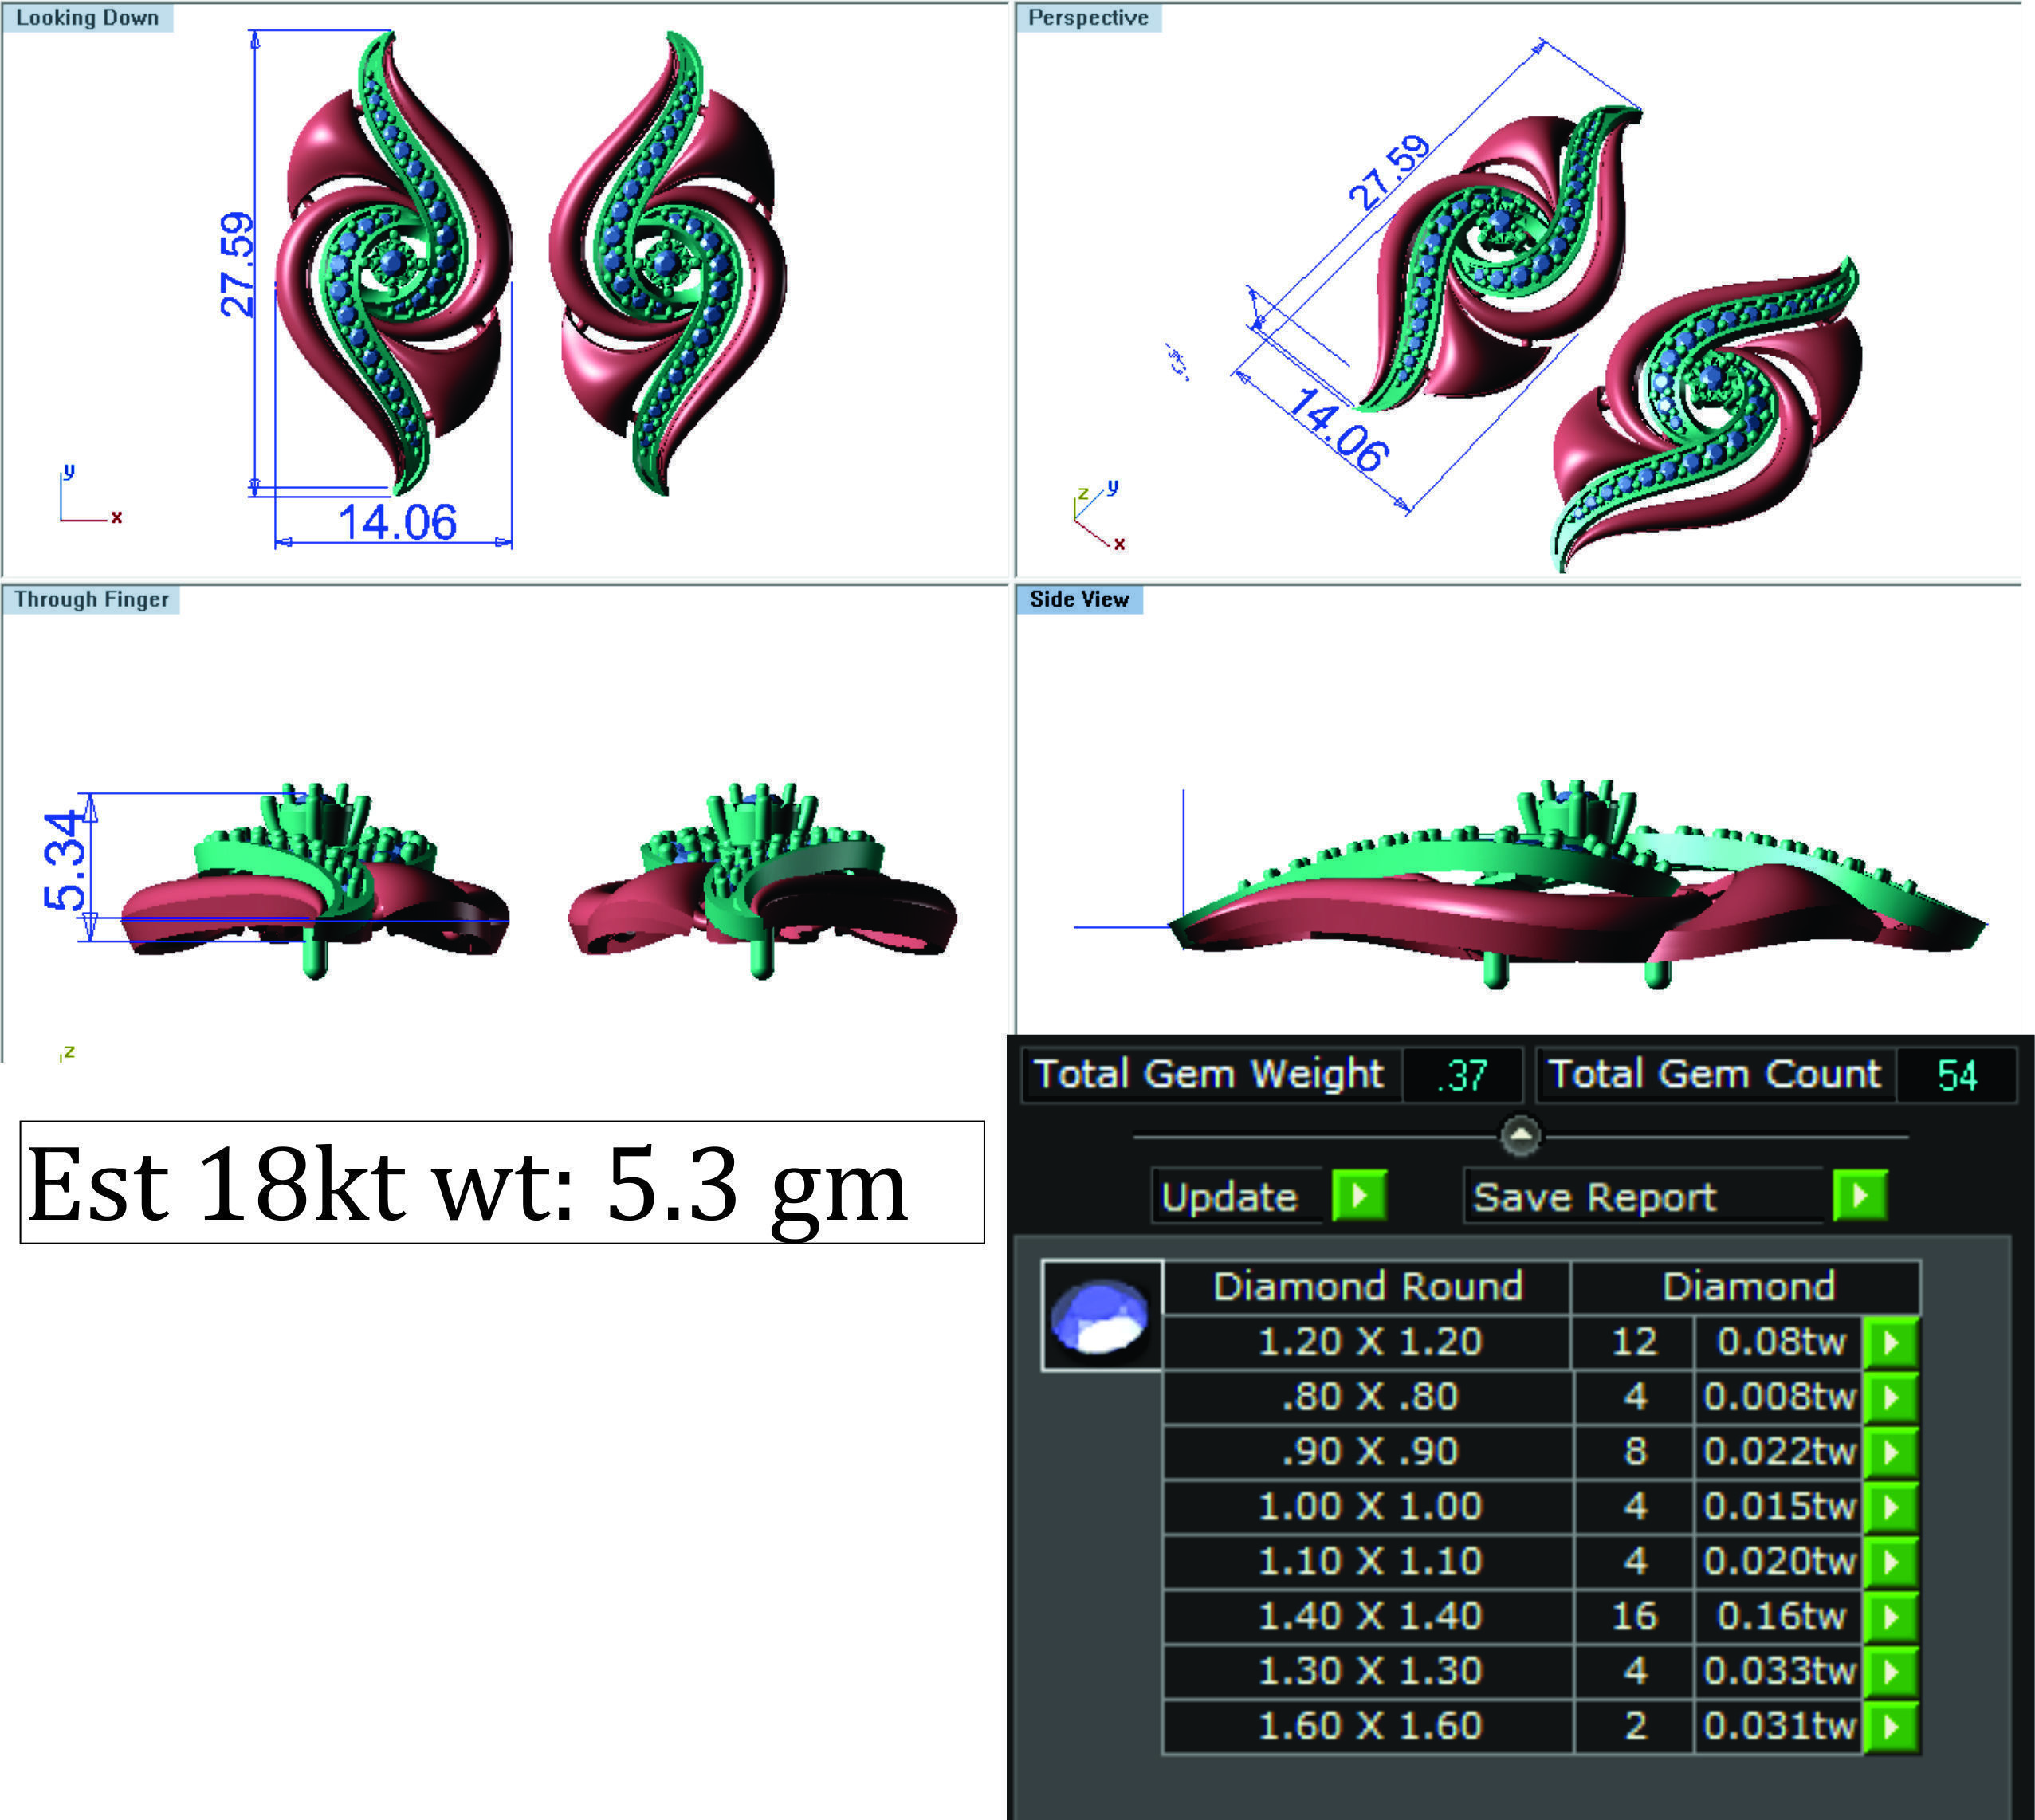Click the 0.031tw weight cell
The image size is (2035, 1820).
pos(1779,1727)
